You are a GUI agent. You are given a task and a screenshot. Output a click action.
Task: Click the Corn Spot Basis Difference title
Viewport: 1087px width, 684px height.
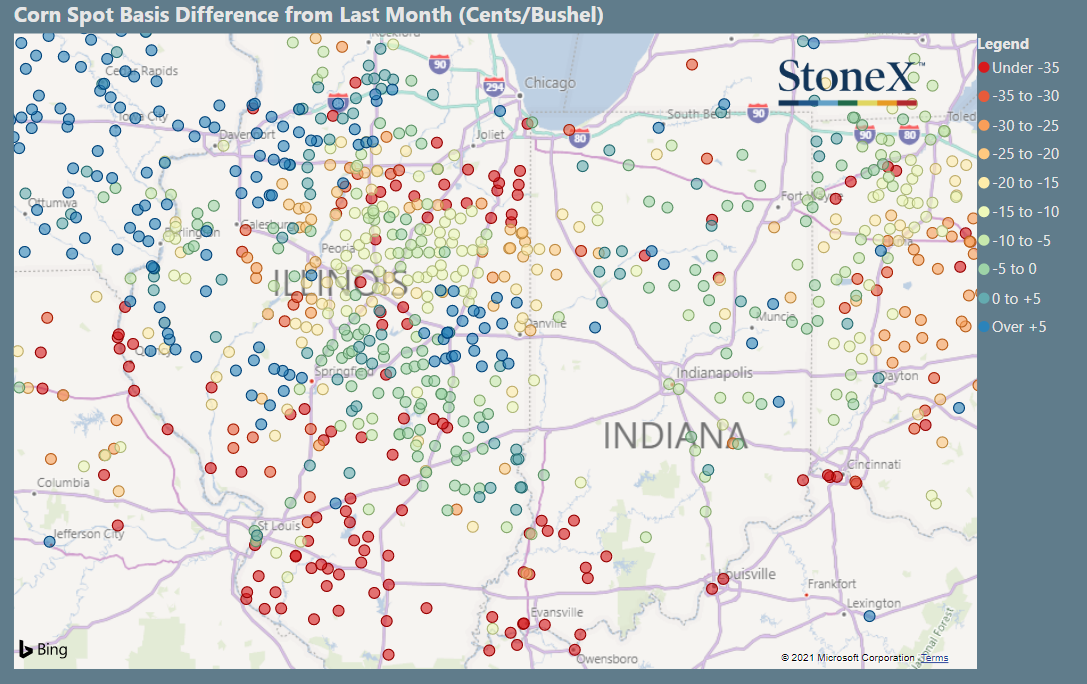308,15
